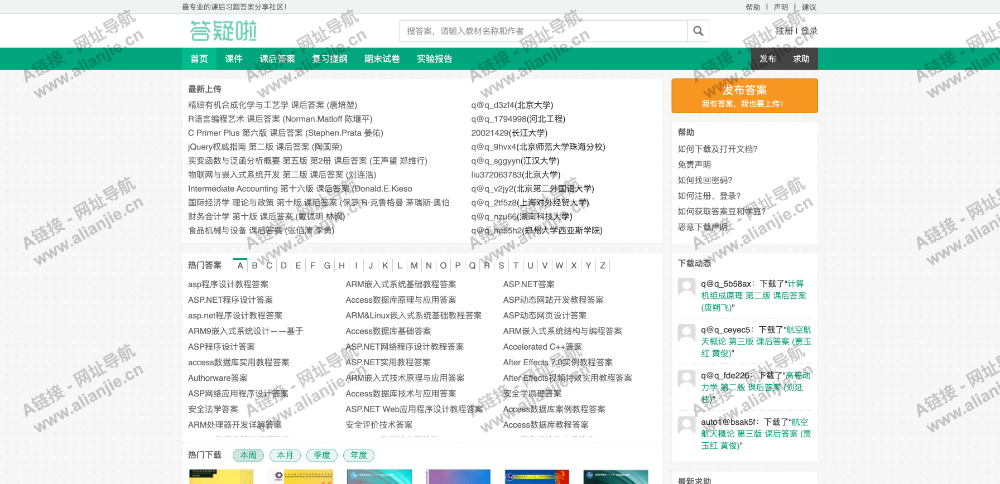
Task: Click the orange 发布答案 button
Action: point(744,96)
